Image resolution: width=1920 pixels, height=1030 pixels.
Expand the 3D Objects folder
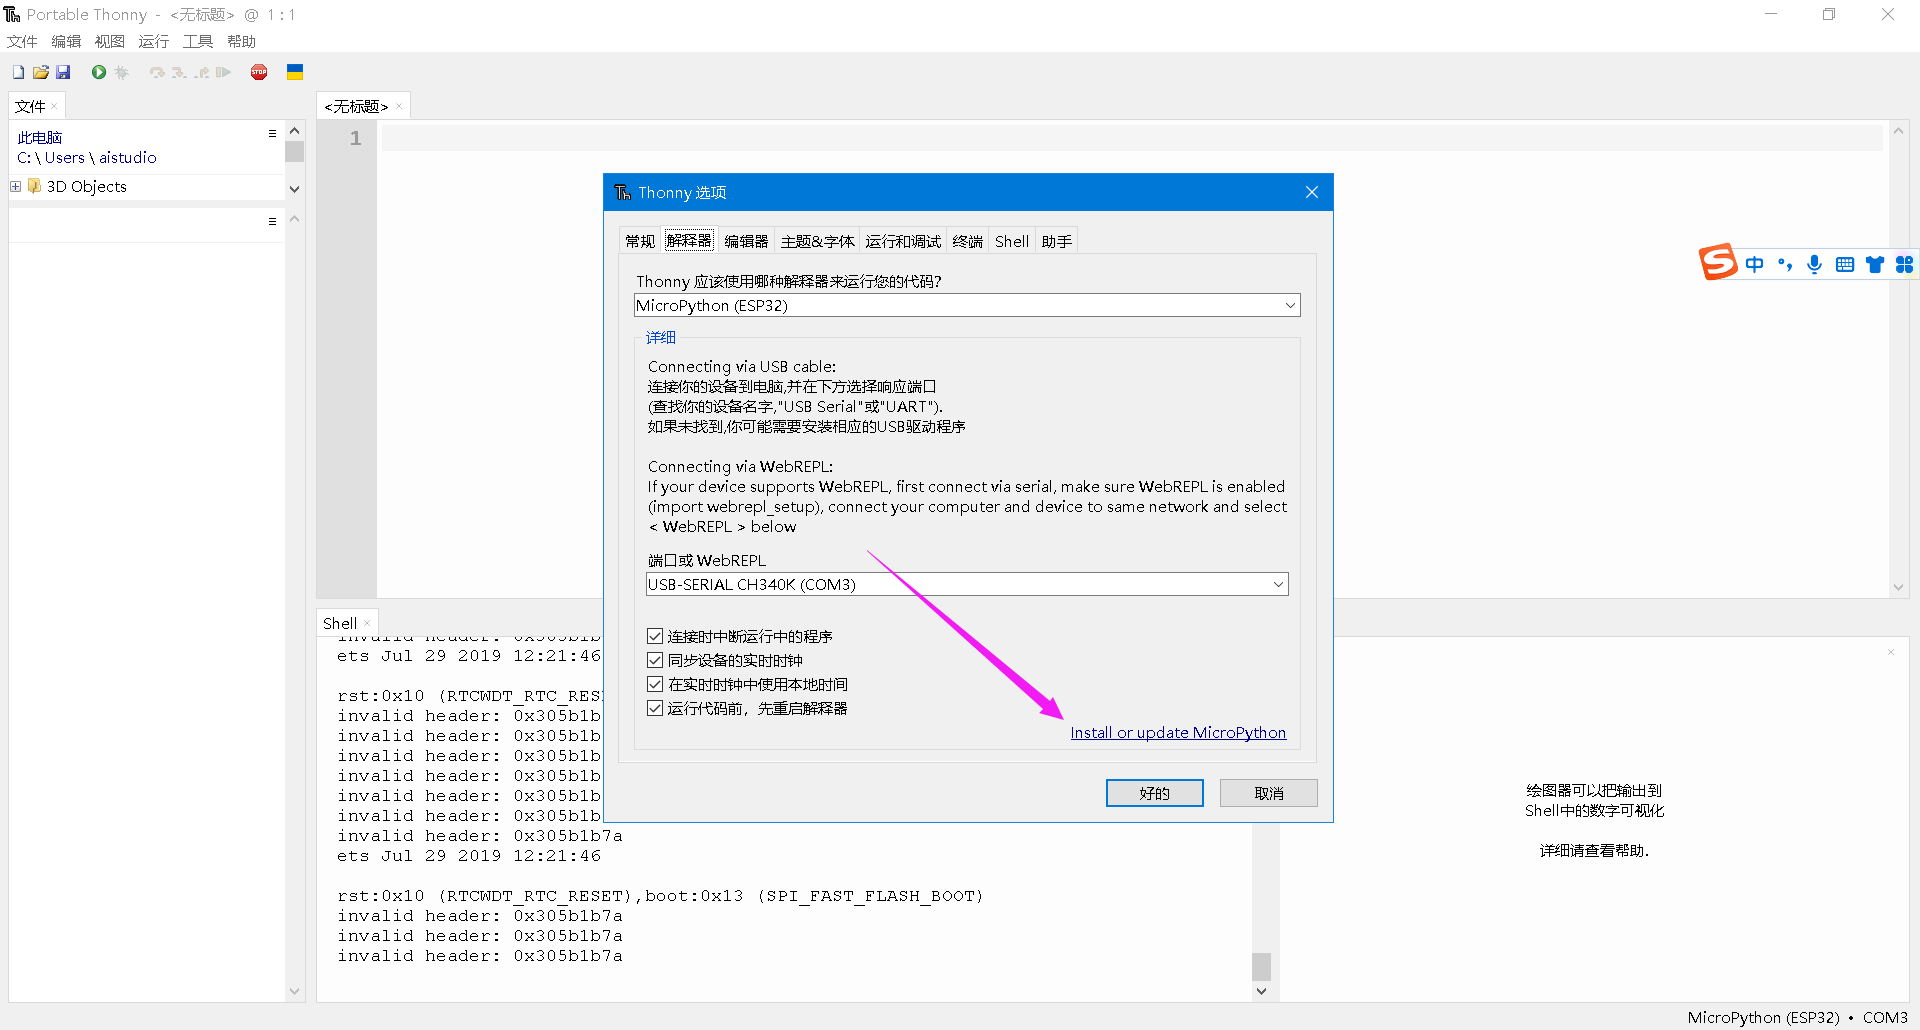(x=16, y=186)
